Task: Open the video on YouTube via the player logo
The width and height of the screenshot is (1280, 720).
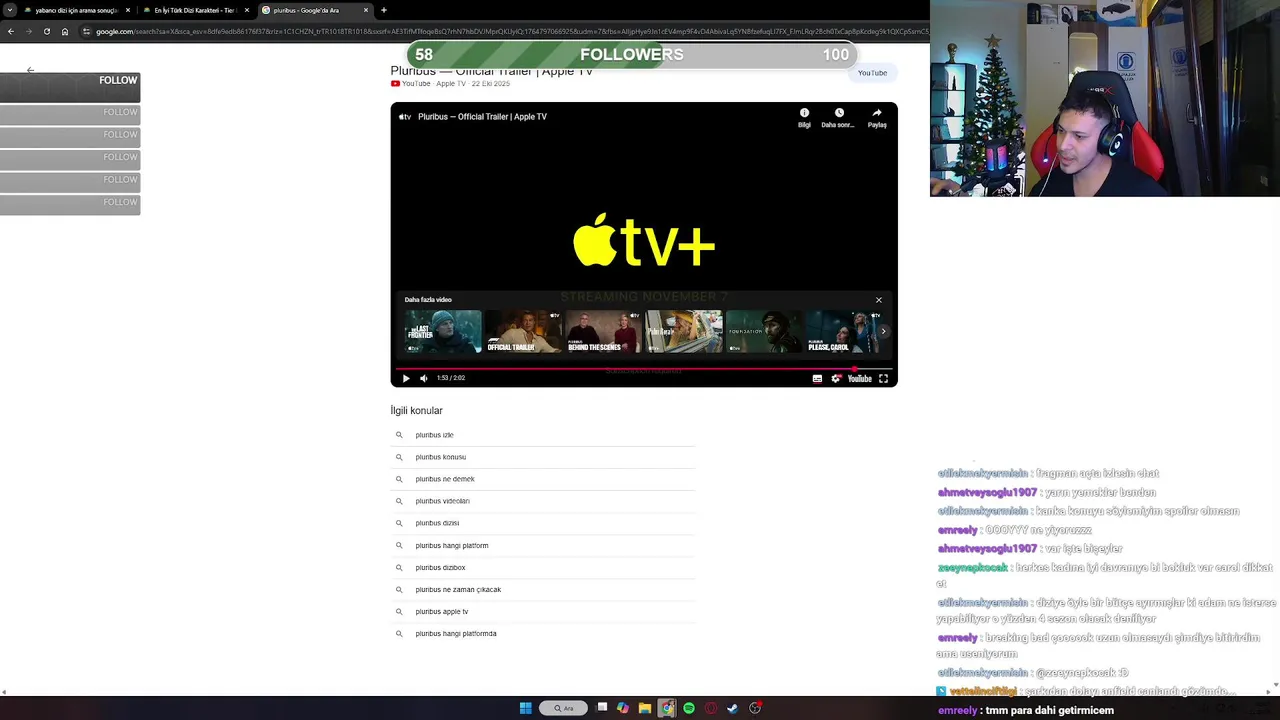Action: coord(860,378)
